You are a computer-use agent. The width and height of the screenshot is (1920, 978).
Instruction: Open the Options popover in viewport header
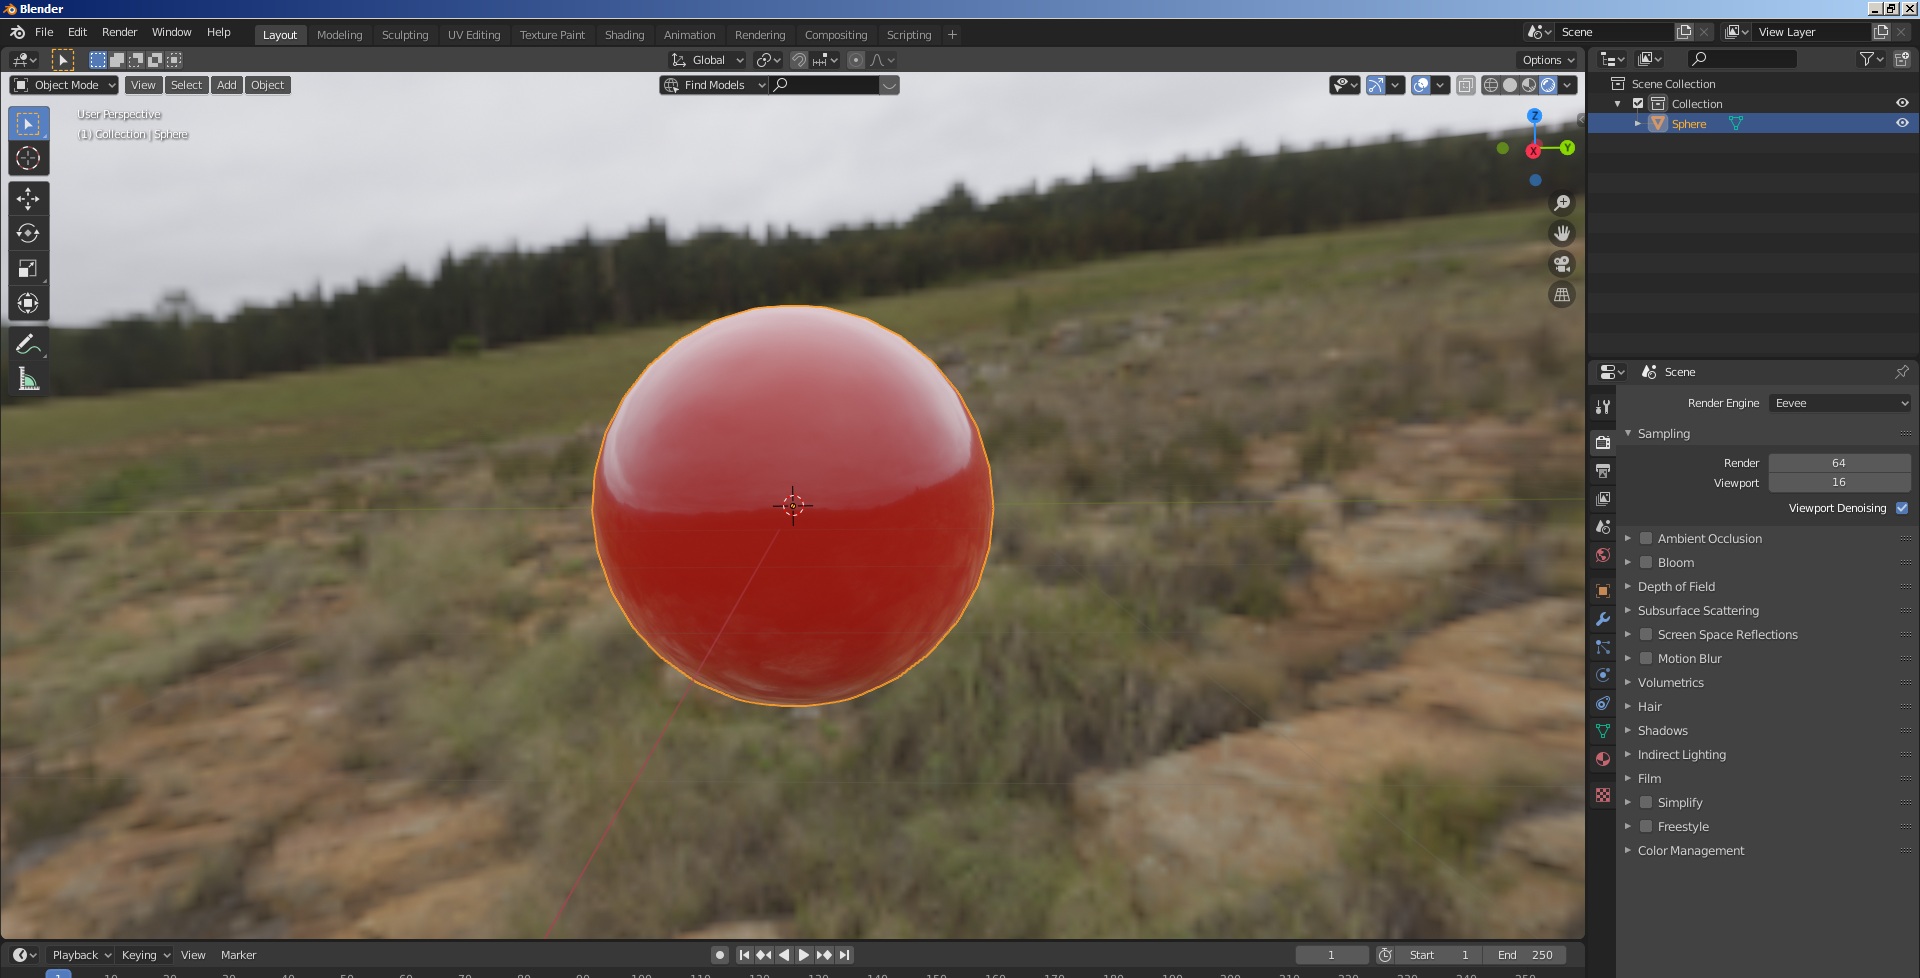pyautogui.click(x=1545, y=60)
